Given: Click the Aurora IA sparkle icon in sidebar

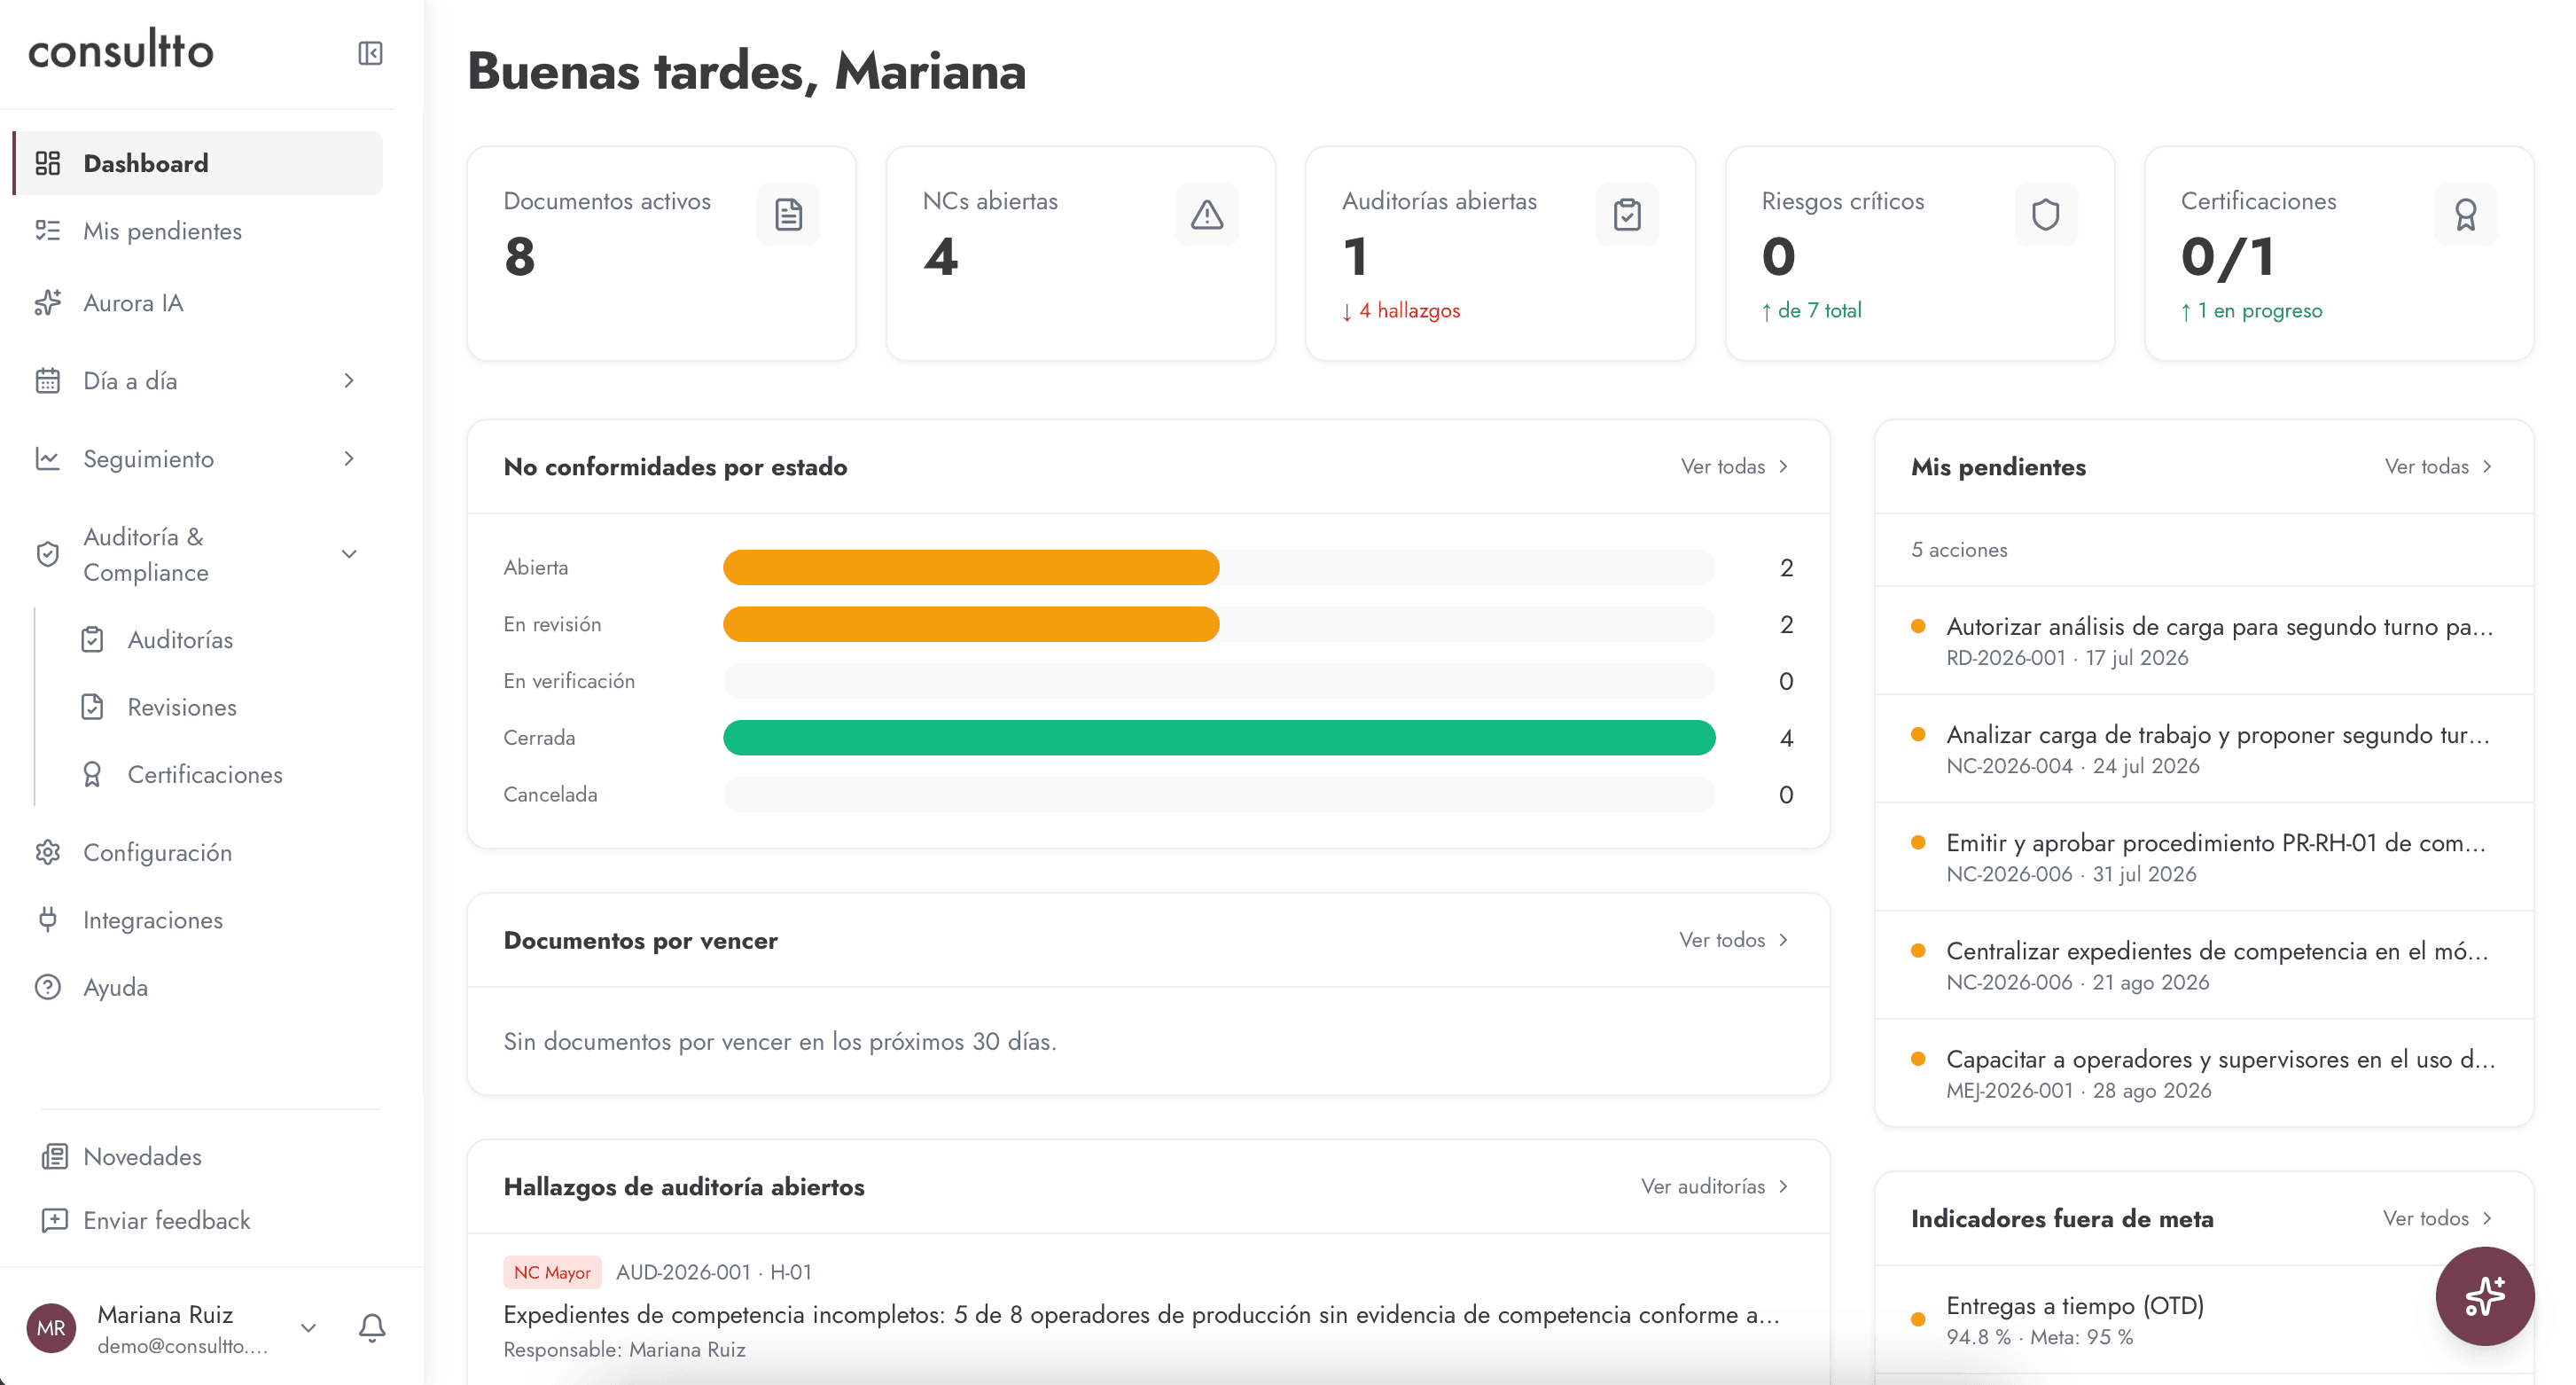Looking at the screenshot, I should (48, 302).
